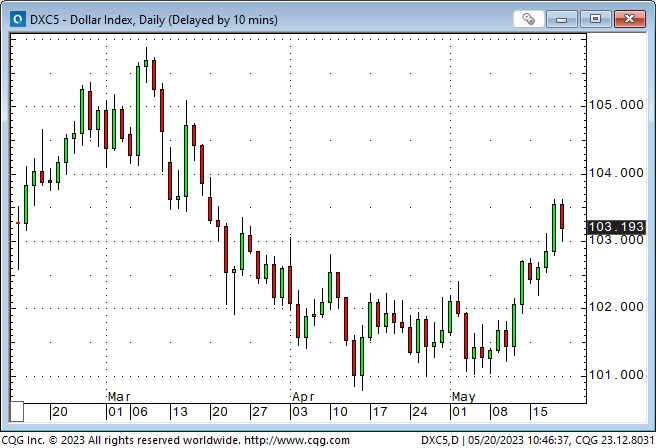Click the 102.000 price axis label

(616, 307)
